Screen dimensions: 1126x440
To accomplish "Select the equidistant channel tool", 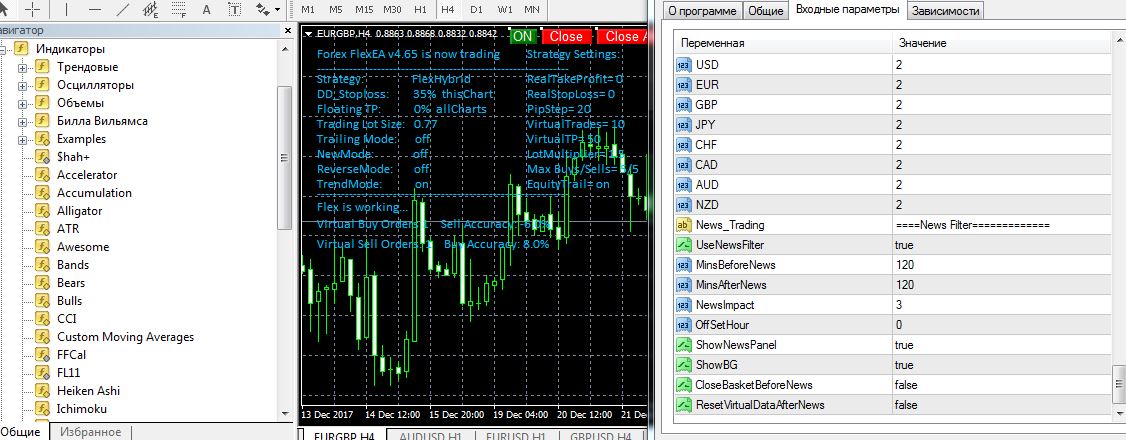I will [x=151, y=9].
